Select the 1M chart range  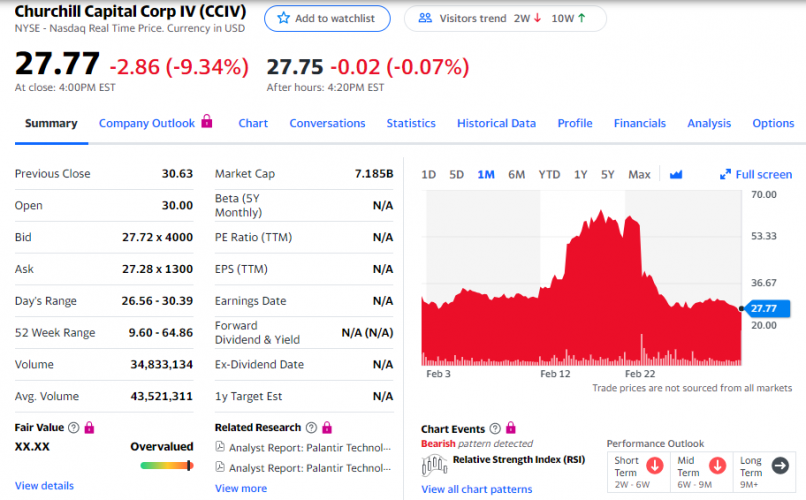pyautogui.click(x=486, y=175)
